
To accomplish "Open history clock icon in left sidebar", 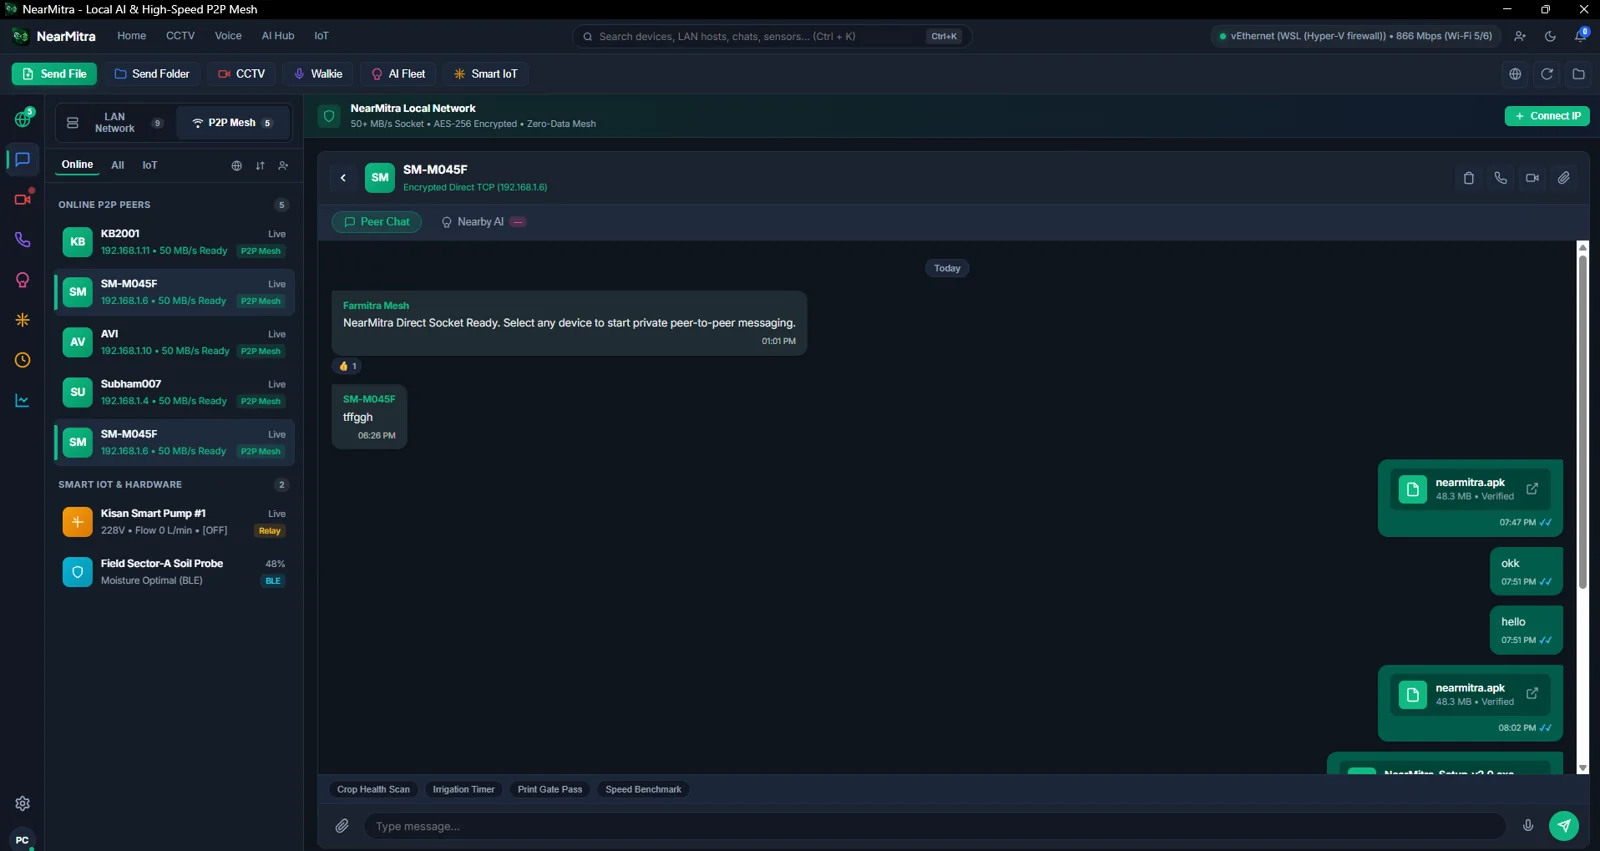I will tap(22, 360).
